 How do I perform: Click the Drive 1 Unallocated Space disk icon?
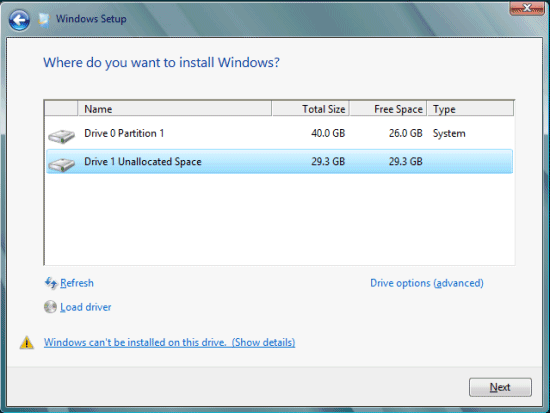tap(61, 164)
